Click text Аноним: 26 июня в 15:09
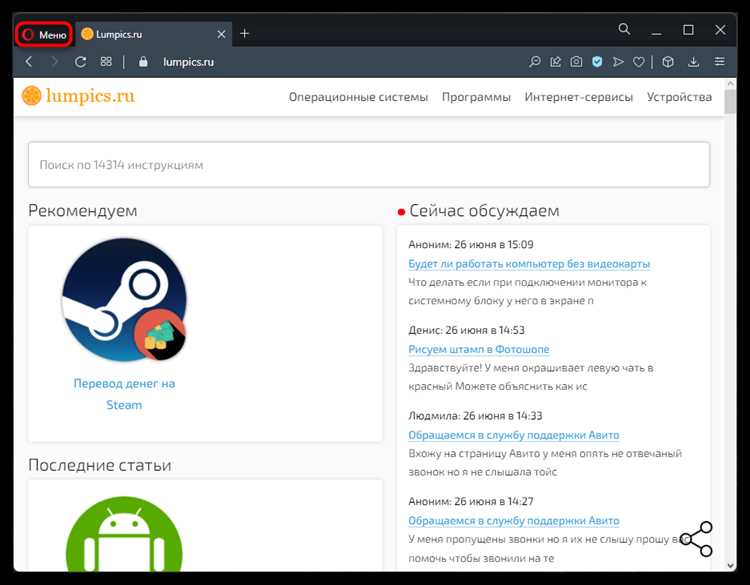 pyautogui.click(x=471, y=244)
